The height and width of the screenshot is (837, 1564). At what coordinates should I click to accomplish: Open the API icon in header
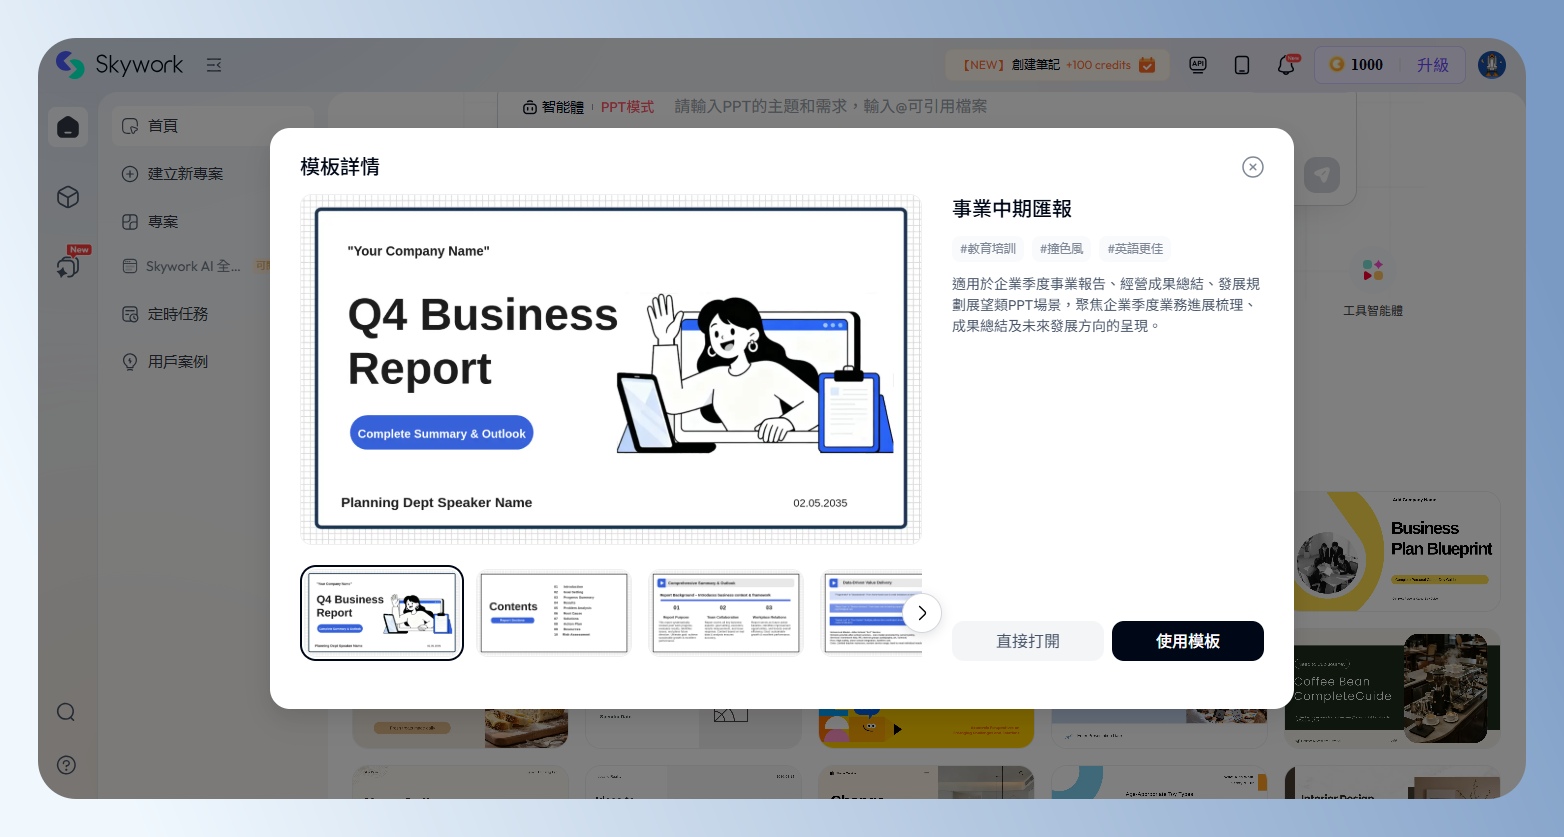pyautogui.click(x=1197, y=65)
